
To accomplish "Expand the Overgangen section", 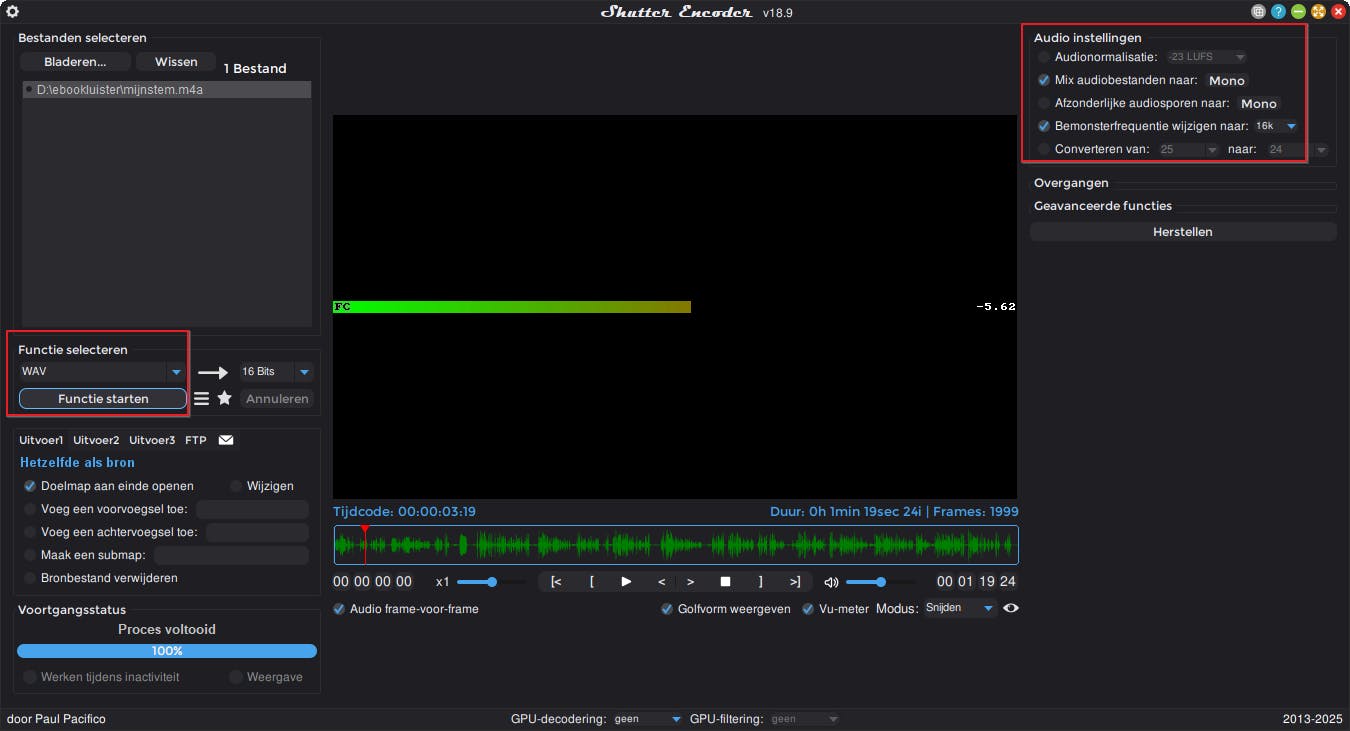I will 1071,183.
